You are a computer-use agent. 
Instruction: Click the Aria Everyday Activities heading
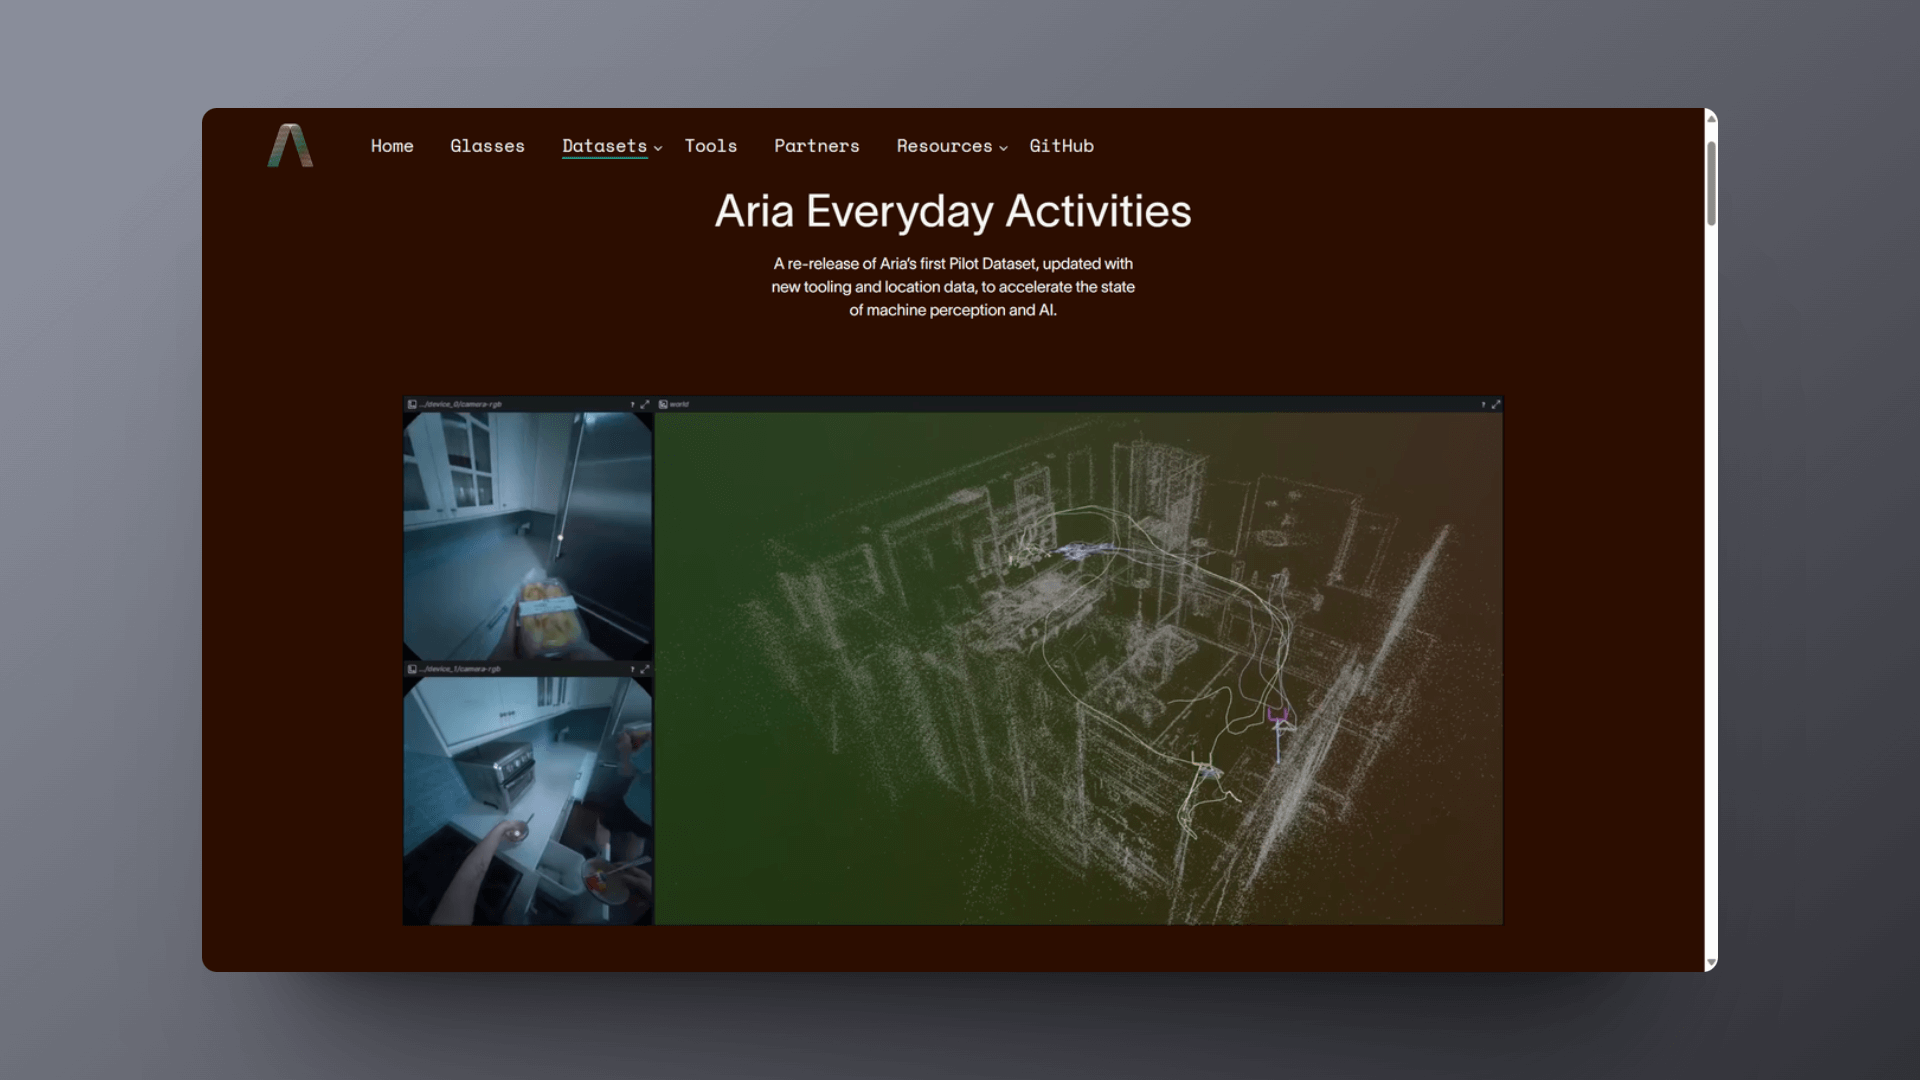pyautogui.click(x=953, y=211)
